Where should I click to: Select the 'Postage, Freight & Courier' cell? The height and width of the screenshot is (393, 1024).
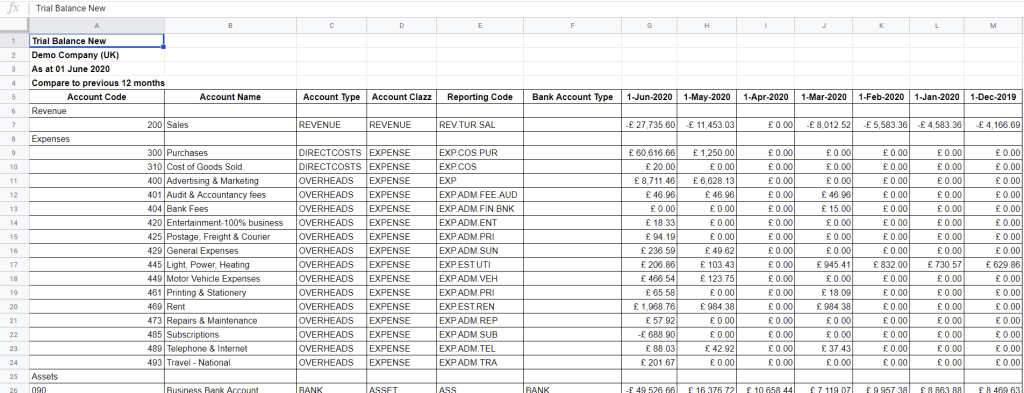point(231,237)
